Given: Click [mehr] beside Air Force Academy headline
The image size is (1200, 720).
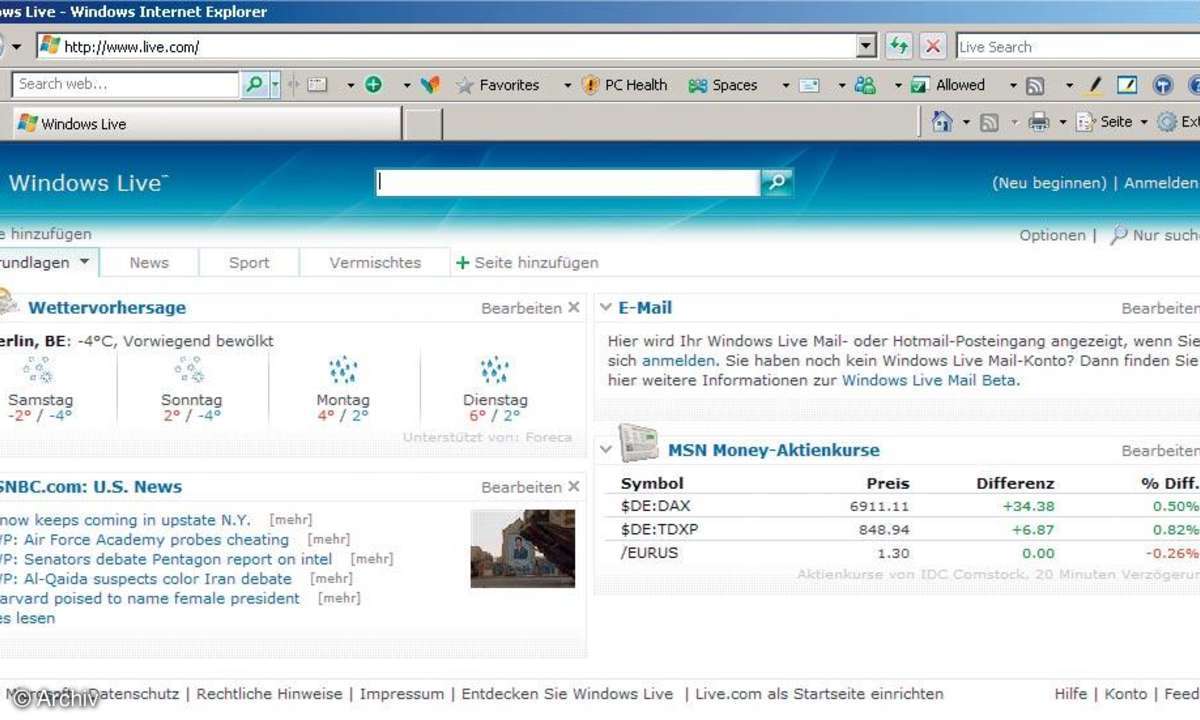Looking at the screenshot, I should pos(329,540).
